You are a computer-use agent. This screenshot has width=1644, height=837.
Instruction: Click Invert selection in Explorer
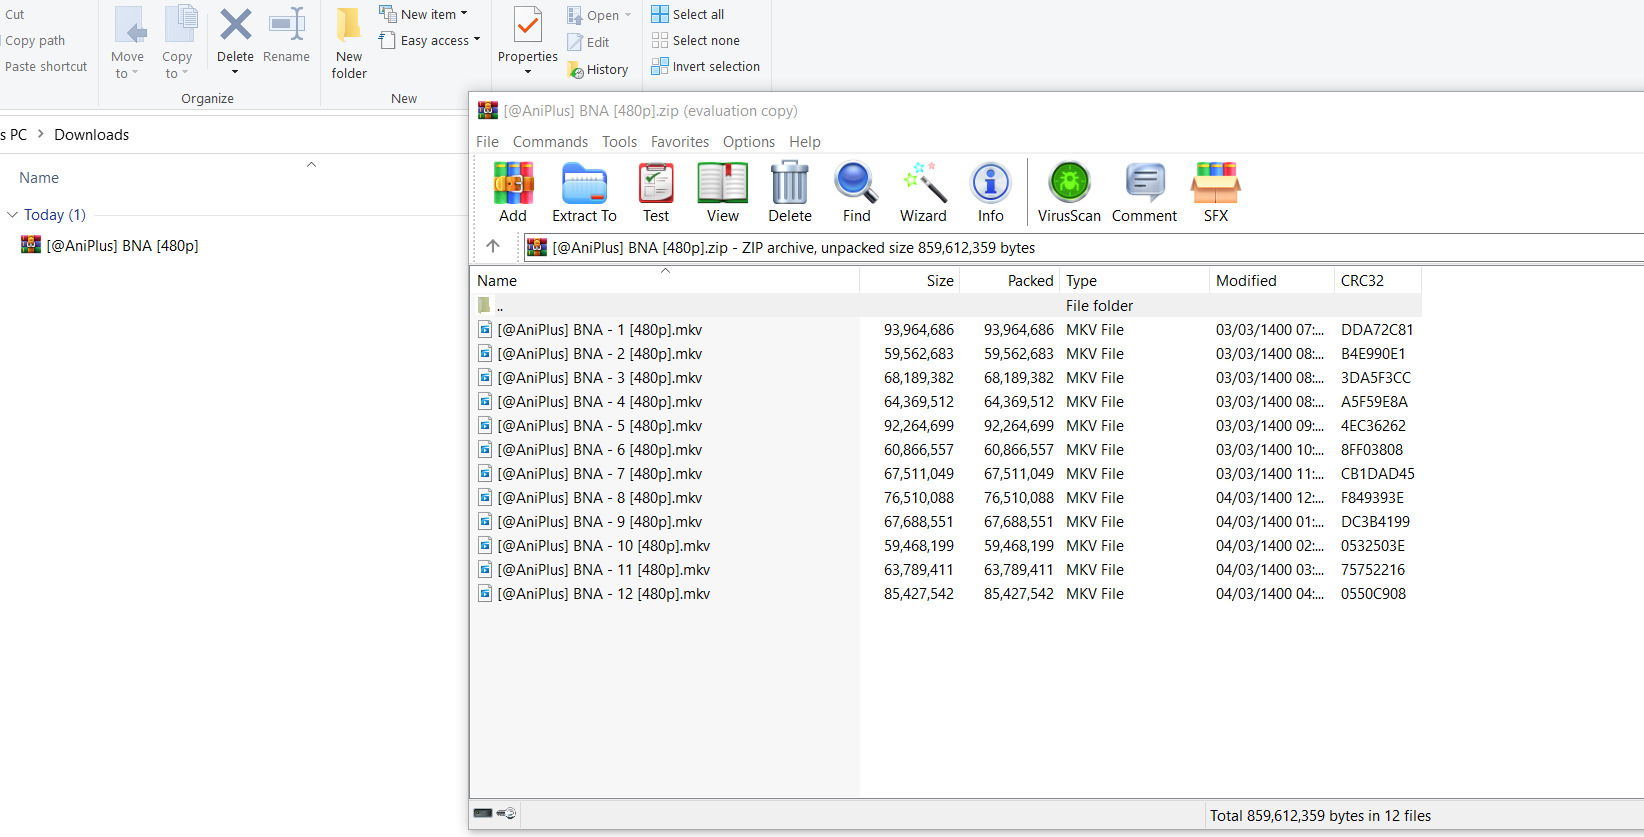pyautogui.click(x=706, y=66)
